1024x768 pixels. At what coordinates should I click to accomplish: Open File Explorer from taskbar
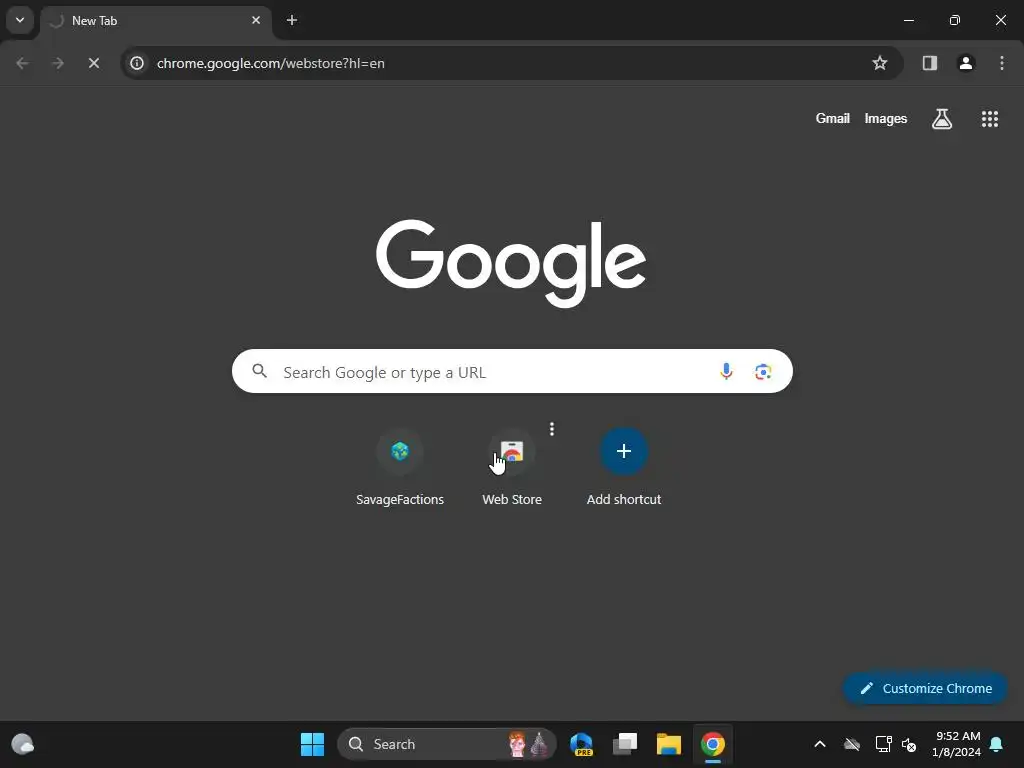(669, 744)
